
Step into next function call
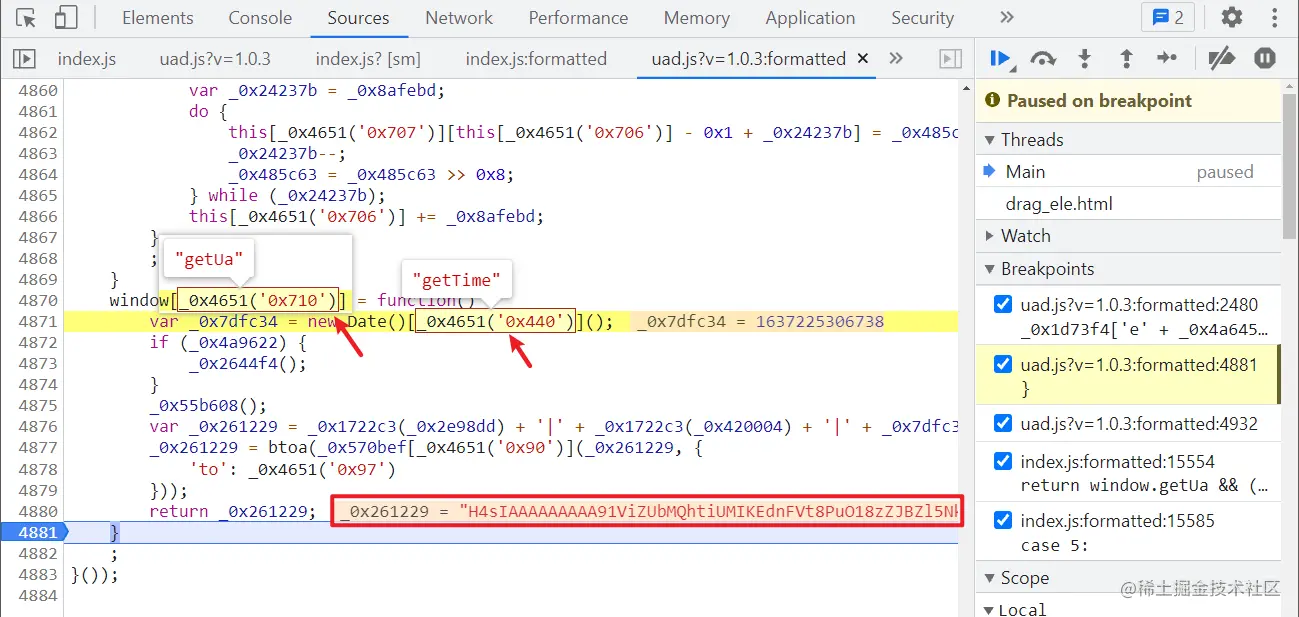[1084, 59]
